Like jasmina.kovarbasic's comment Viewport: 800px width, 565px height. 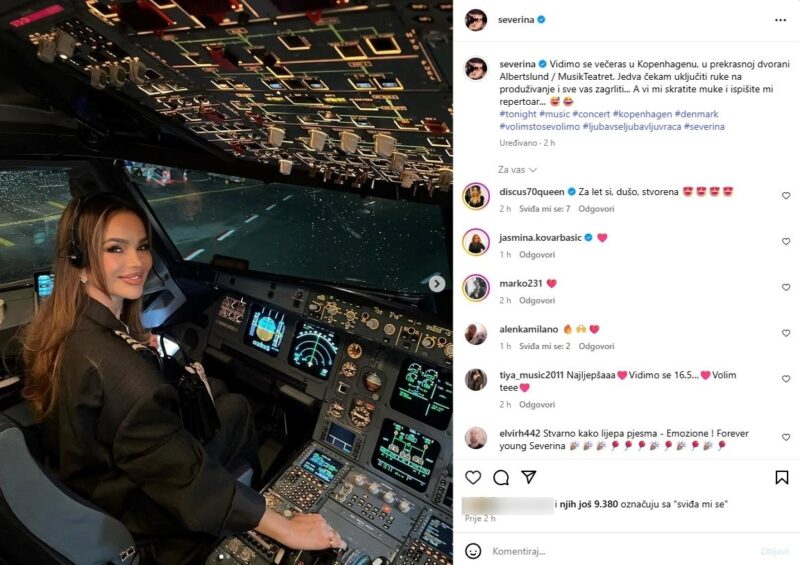coord(786,241)
